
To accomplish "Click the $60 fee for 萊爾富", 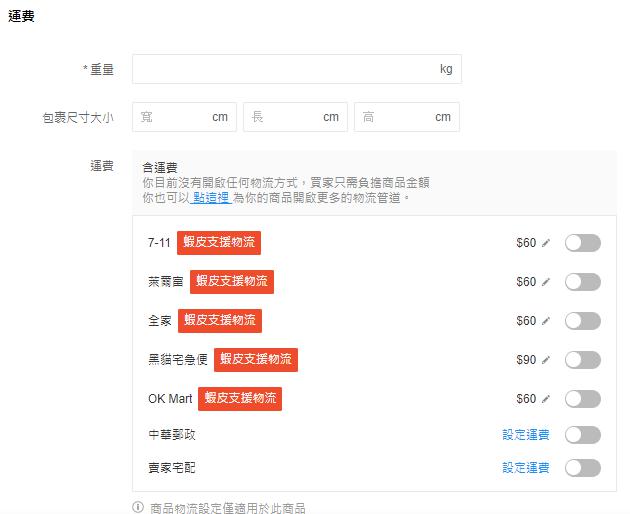I will point(526,282).
